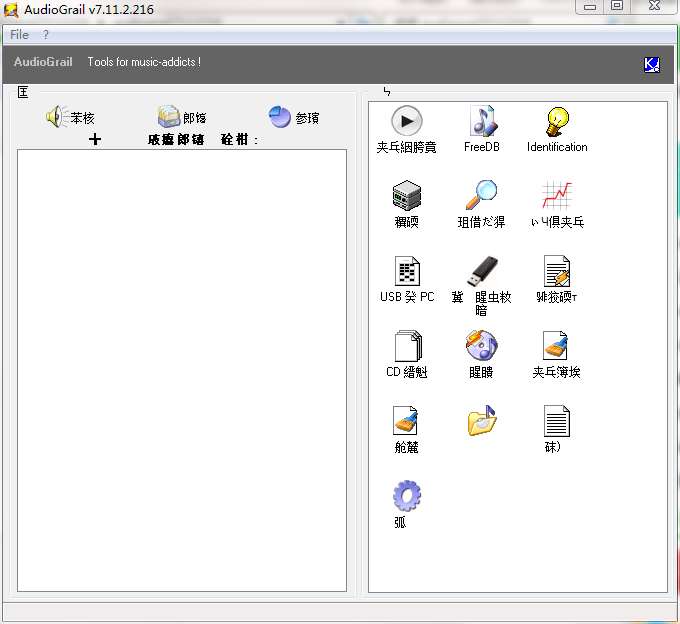The image size is (680, 624).
Task: Click the blue gear settings icon
Action: click(406, 496)
